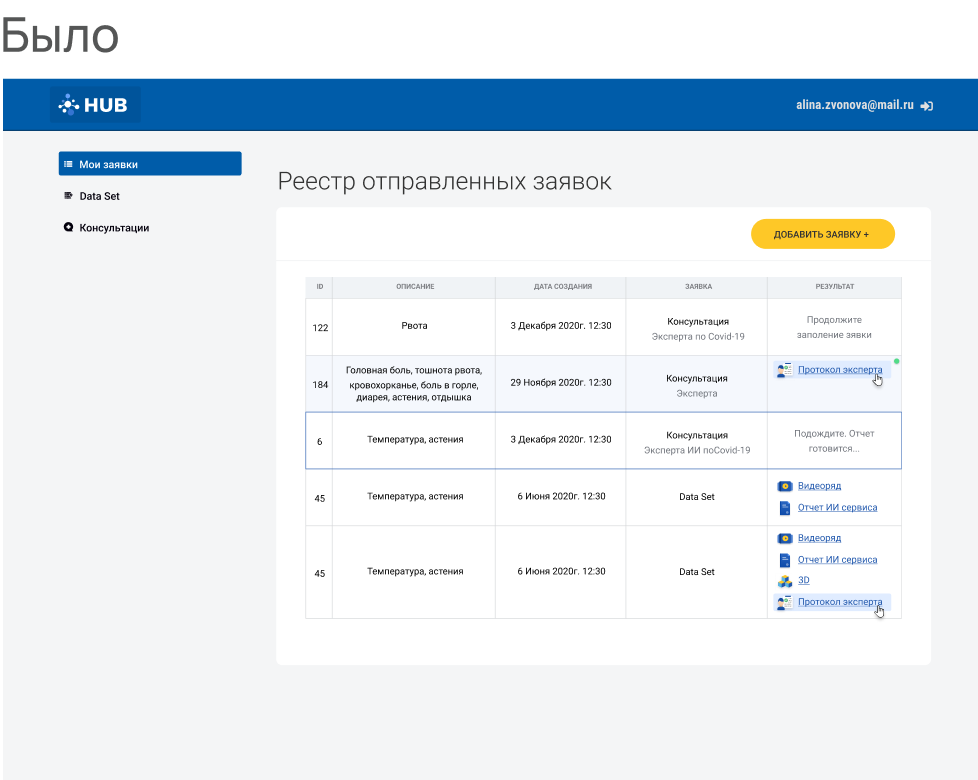Open the 3D link in the last row
Screen dimensions: 978x780
803,580
